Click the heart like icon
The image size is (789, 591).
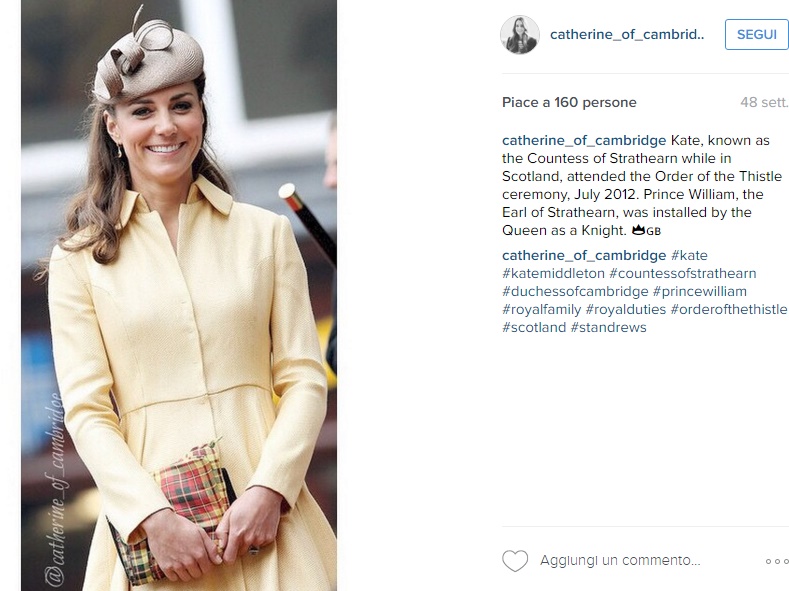(515, 560)
